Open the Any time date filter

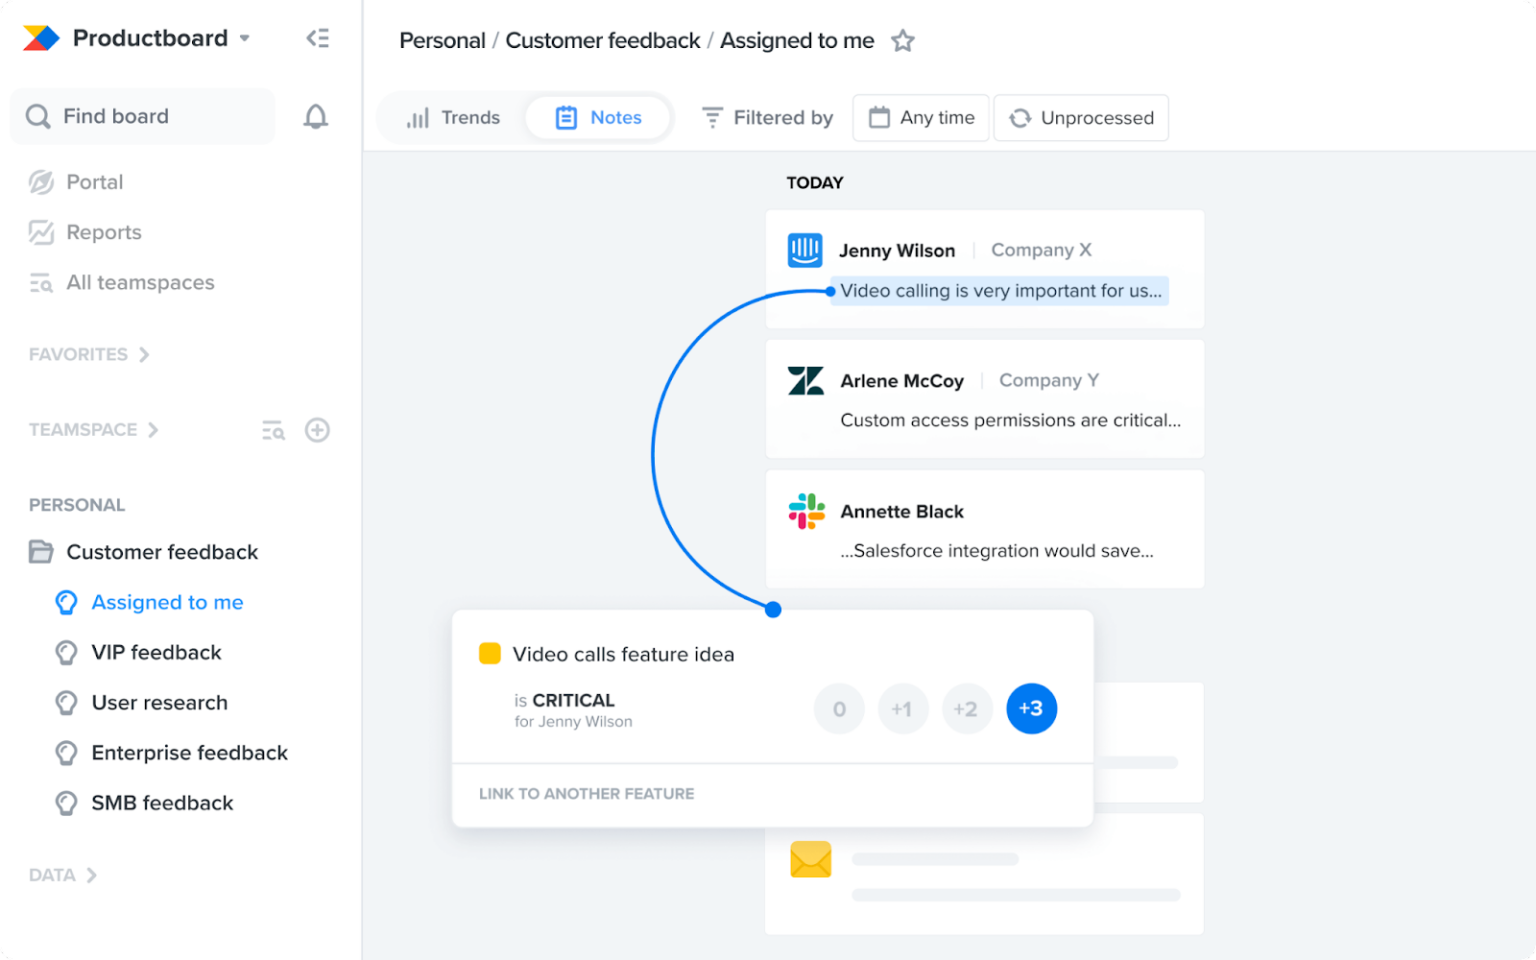920,117
